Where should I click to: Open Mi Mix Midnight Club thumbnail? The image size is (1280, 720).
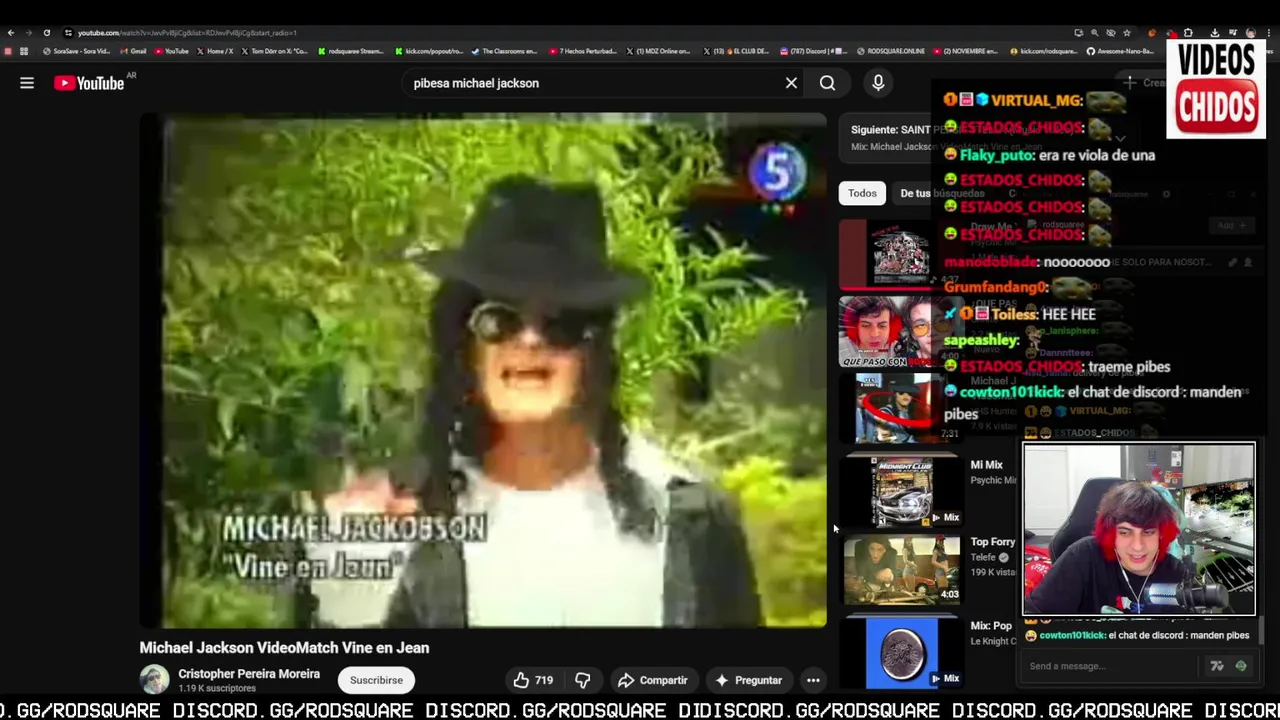(x=901, y=490)
